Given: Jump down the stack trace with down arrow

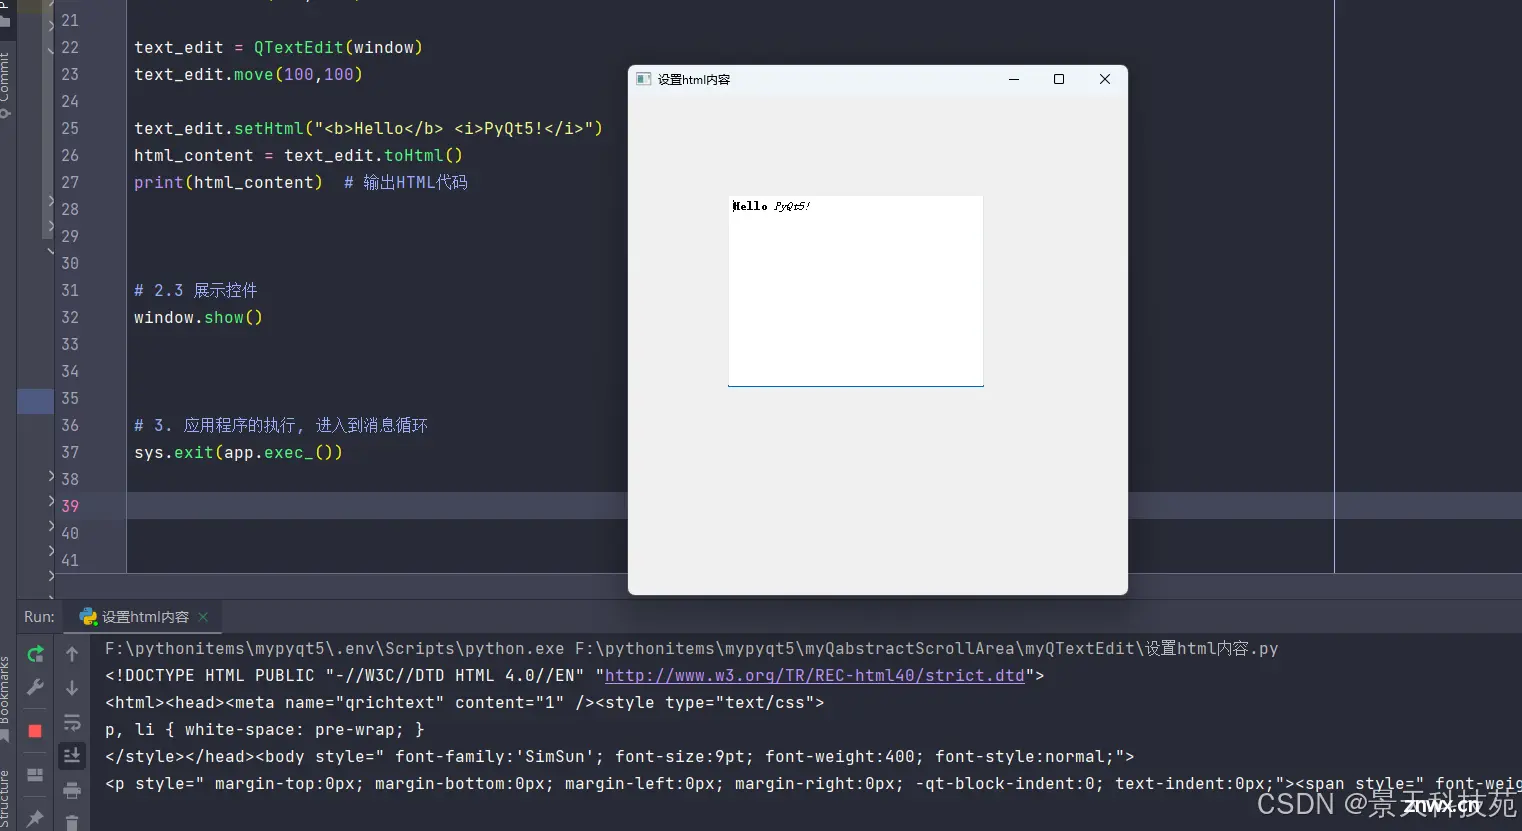Looking at the screenshot, I should click(x=72, y=688).
